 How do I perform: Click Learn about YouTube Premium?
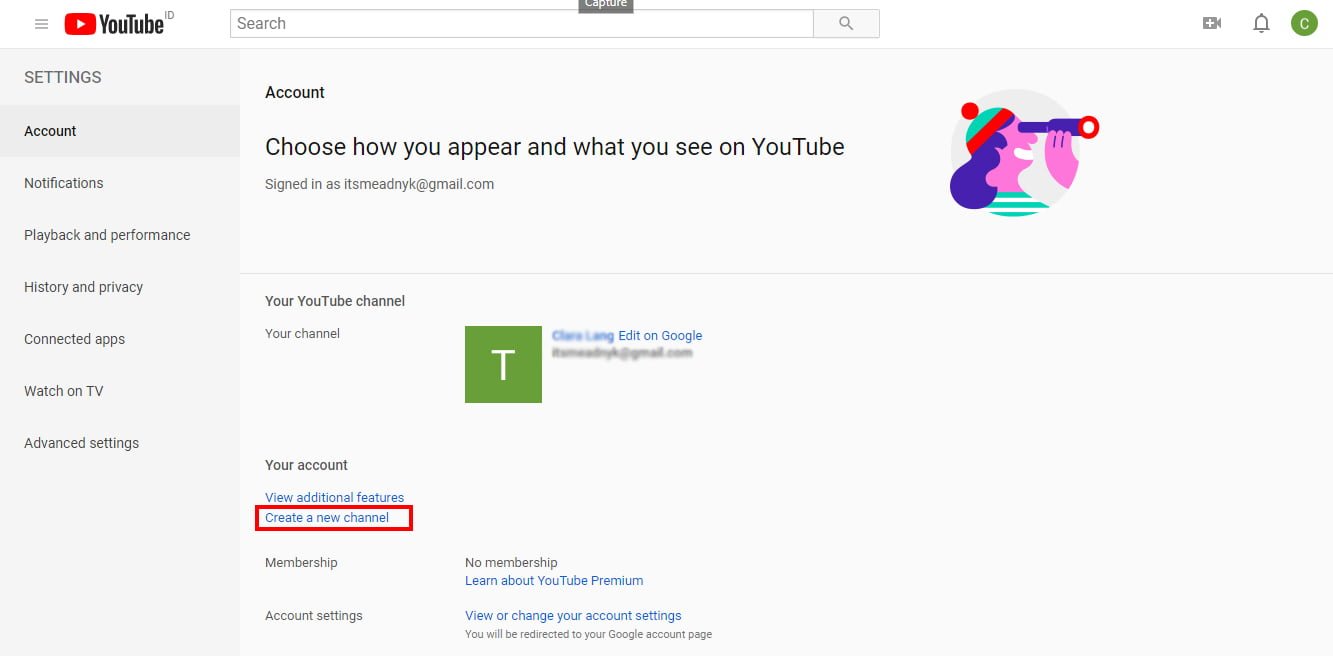tap(554, 580)
